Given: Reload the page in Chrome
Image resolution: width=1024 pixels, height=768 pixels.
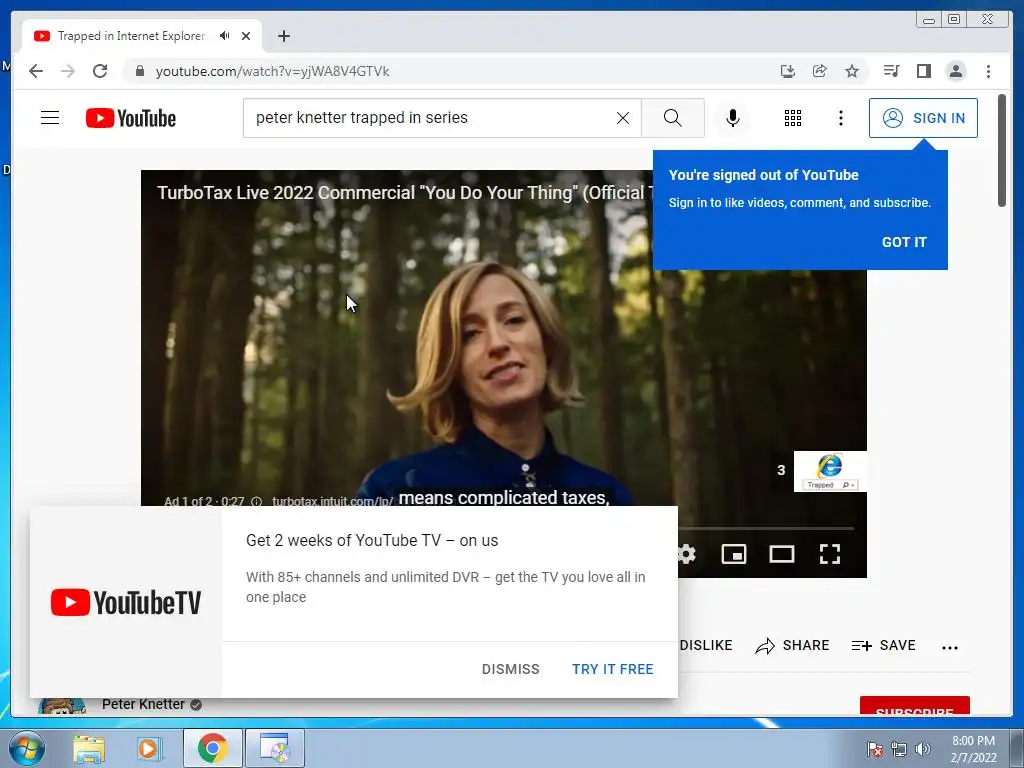Looking at the screenshot, I should (x=100, y=71).
